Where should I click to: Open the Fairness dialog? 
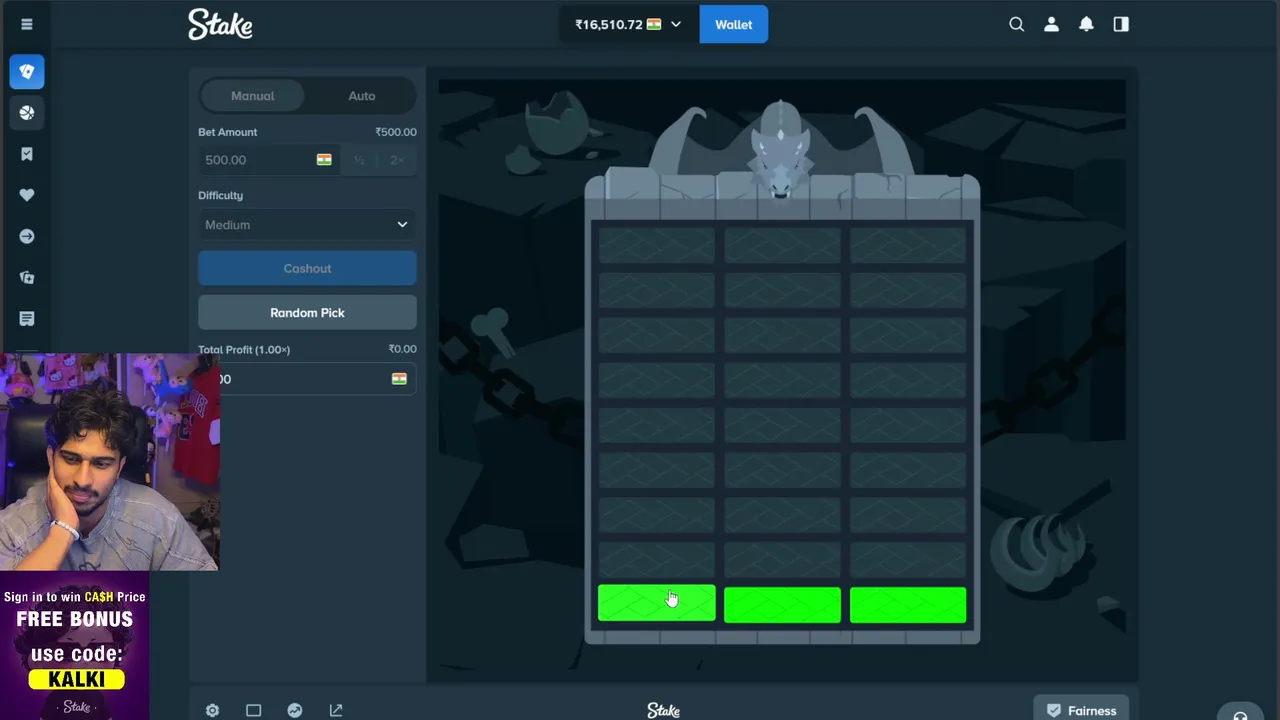tap(1081, 710)
